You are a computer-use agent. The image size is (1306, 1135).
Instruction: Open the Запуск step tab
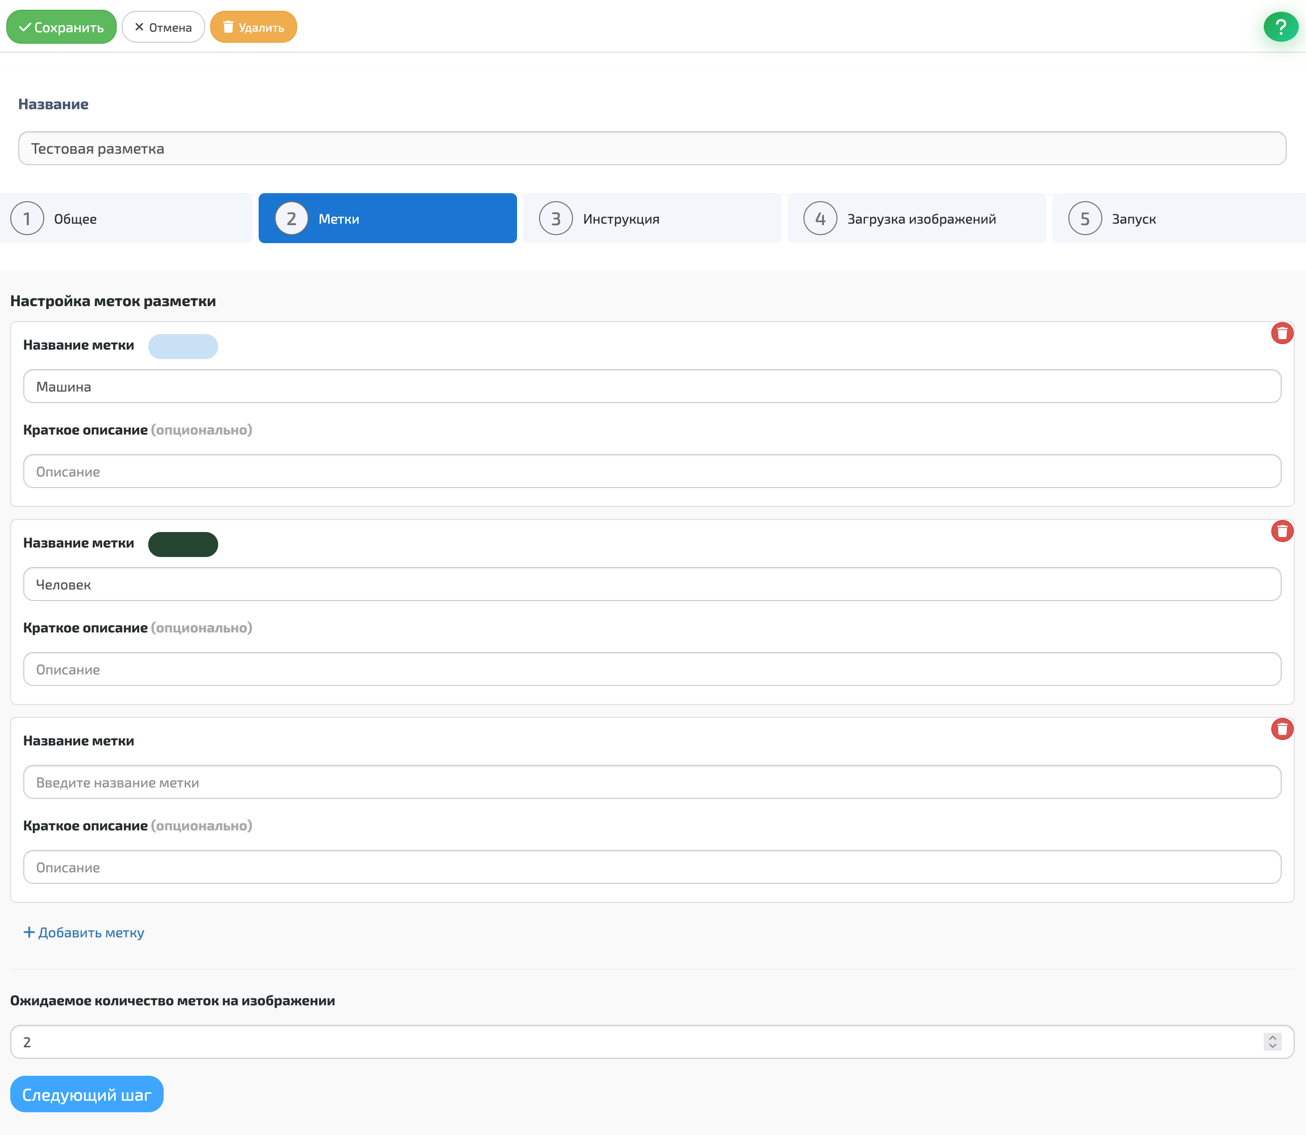click(1178, 218)
